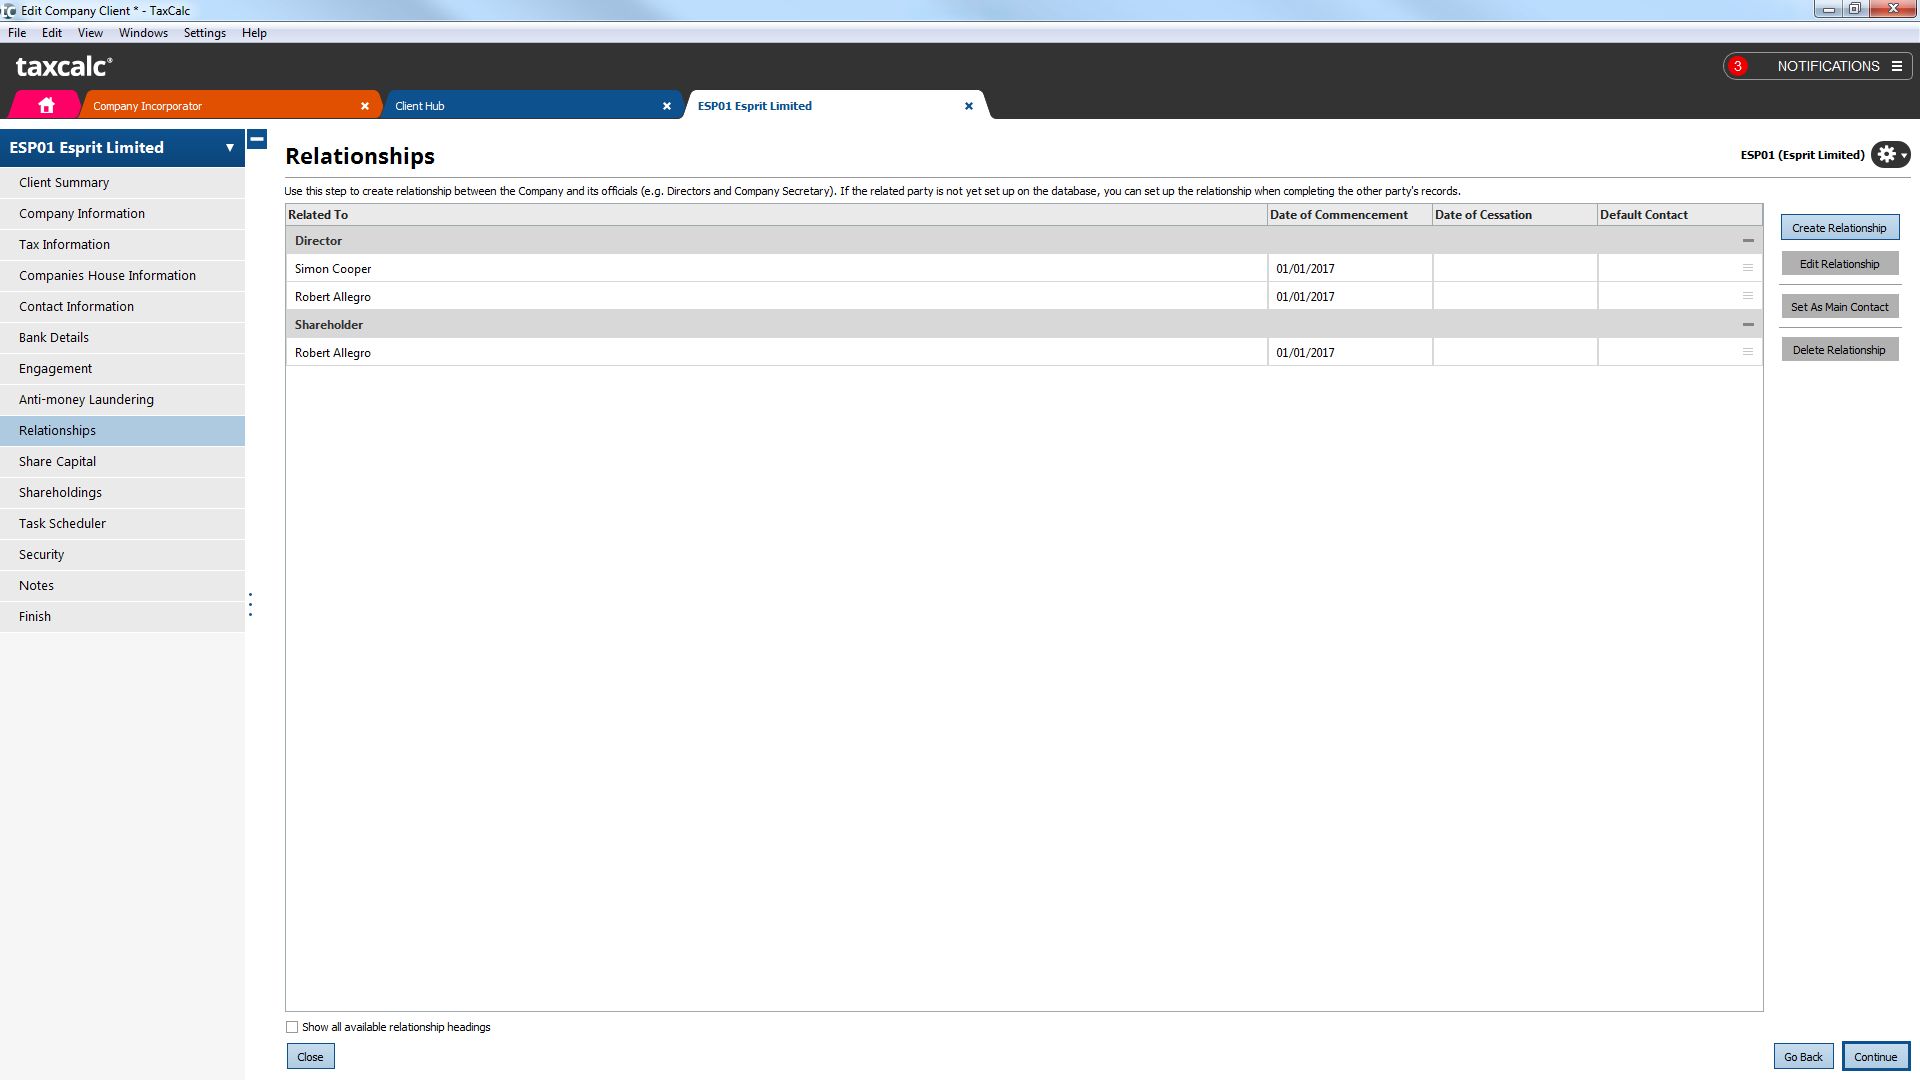Click the home tab icon
This screenshot has height=1080, width=1920.
coord(46,105)
